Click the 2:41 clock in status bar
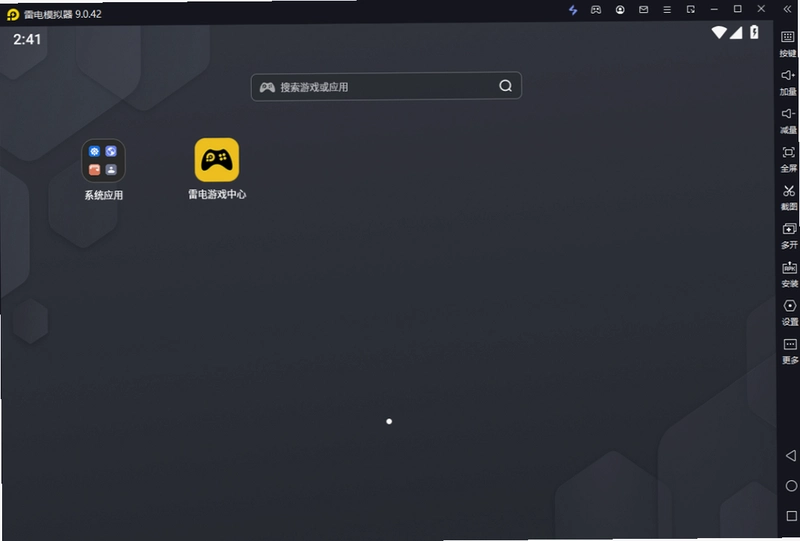This screenshot has width=800, height=541. pyautogui.click(x=27, y=39)
